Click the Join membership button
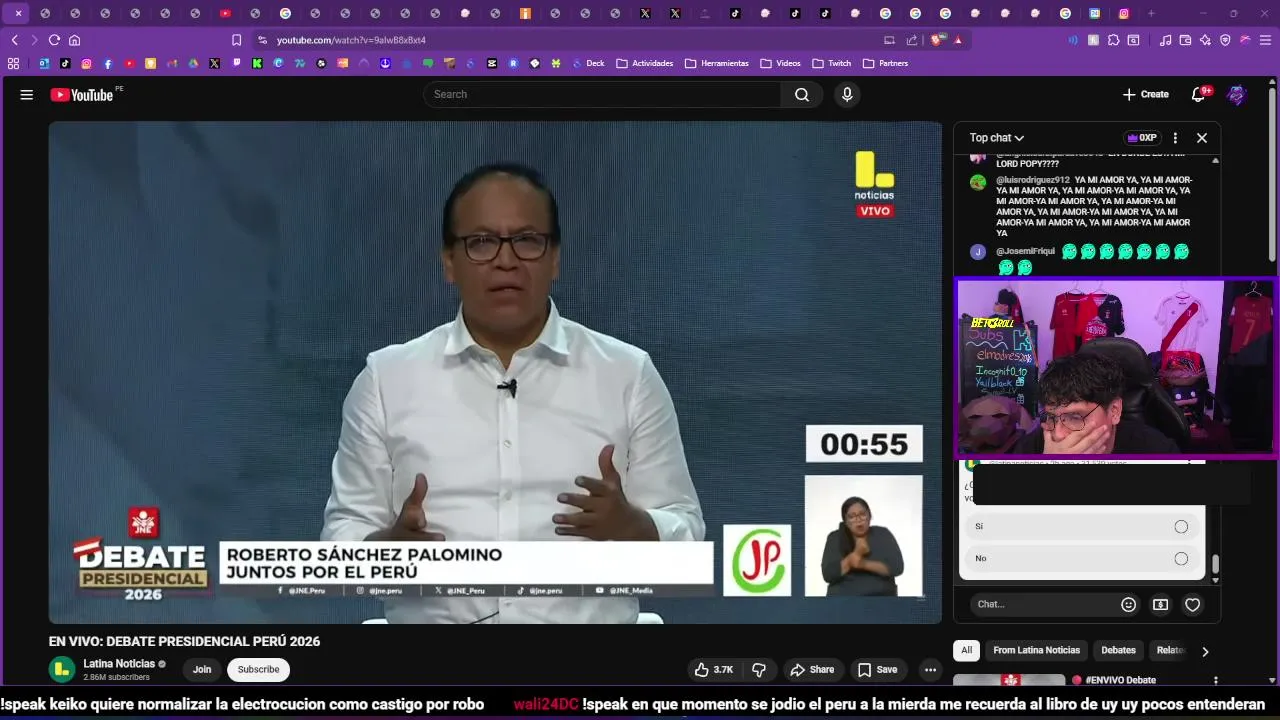The height and width of the screenshot is (720, 1280). click(x=202, y=670)
